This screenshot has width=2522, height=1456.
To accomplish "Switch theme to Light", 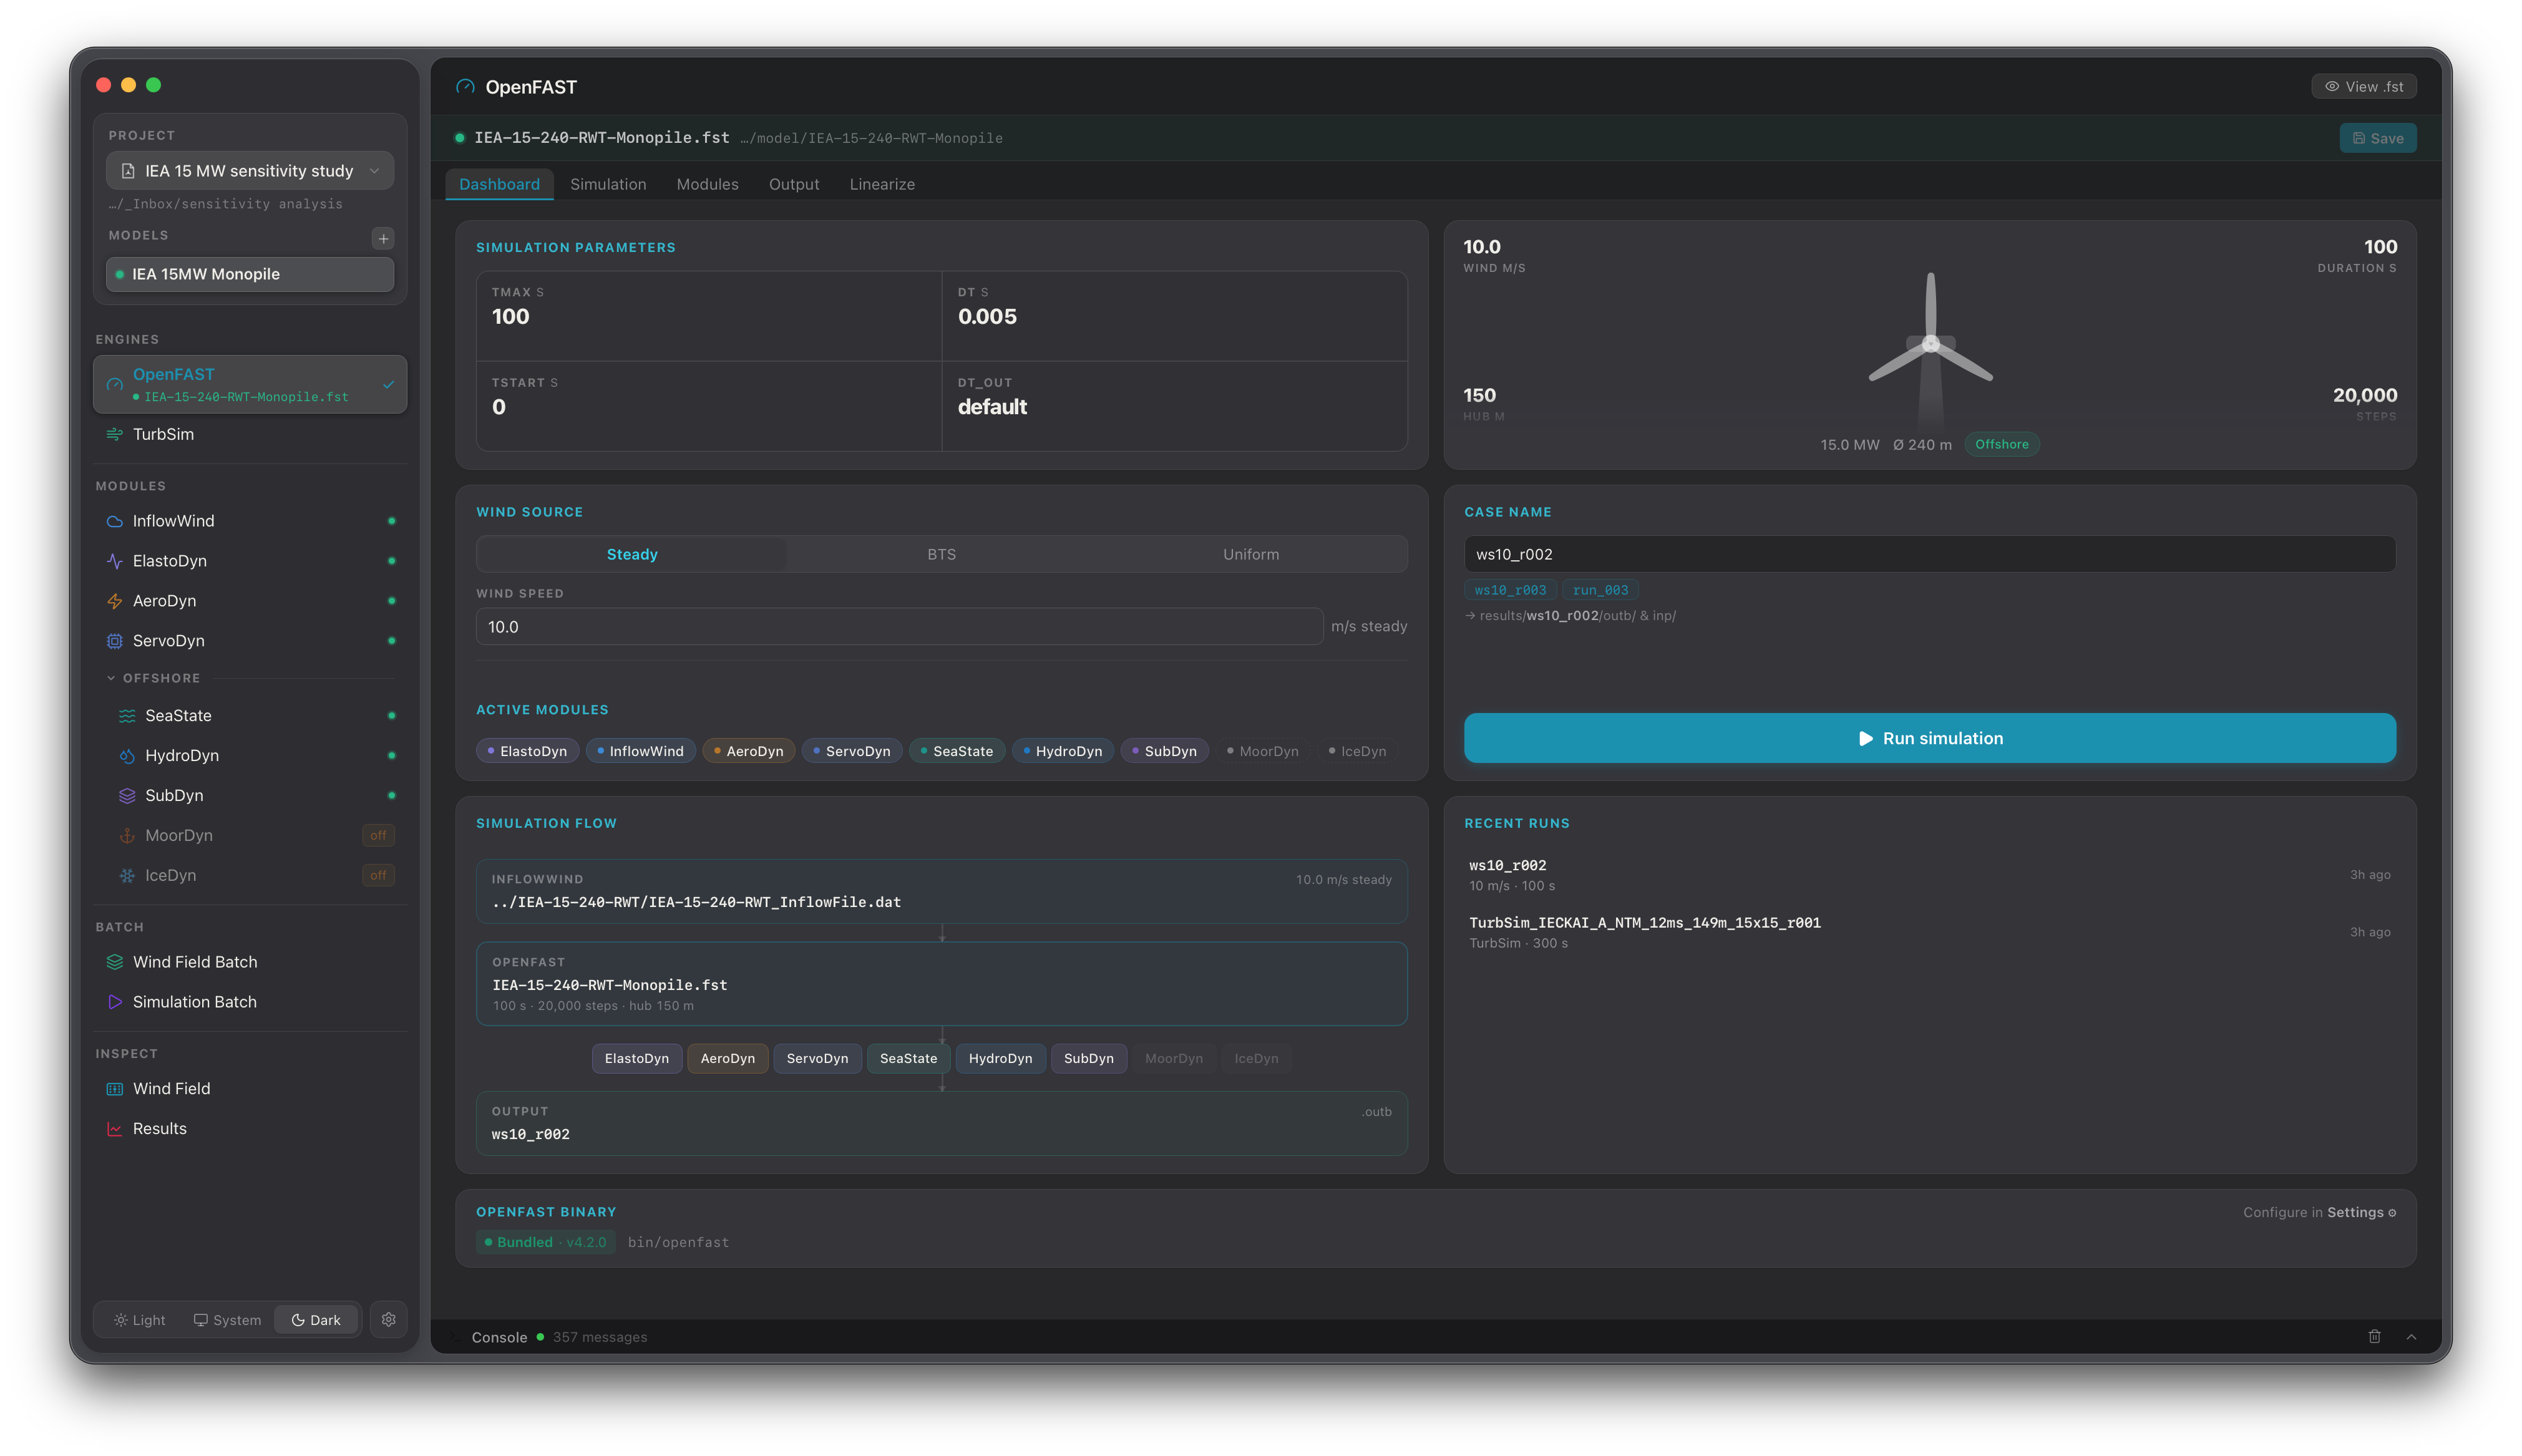I will click(x=140, y=1320).
